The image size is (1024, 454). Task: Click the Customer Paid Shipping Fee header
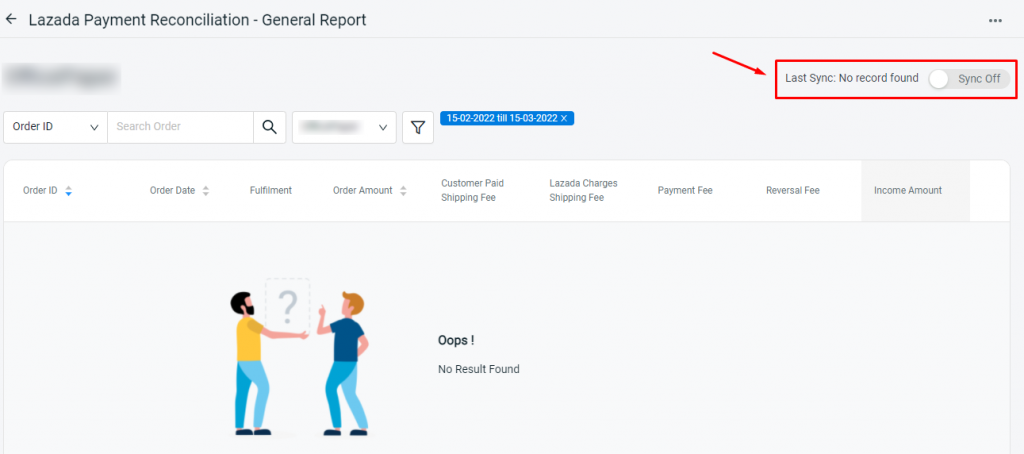click(x=472, y=190)
